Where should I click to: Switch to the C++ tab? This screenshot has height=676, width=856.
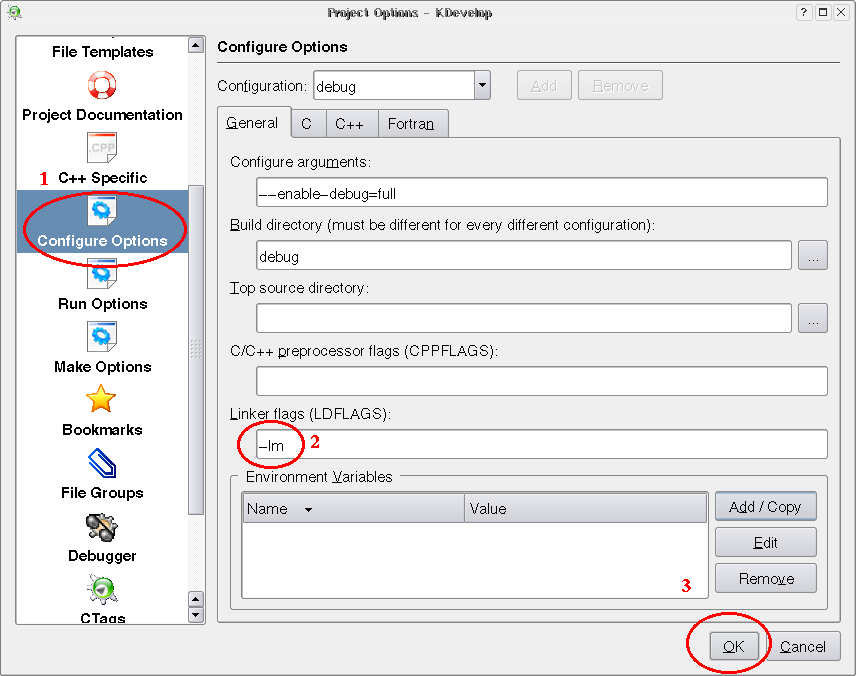tap(350, 124)
